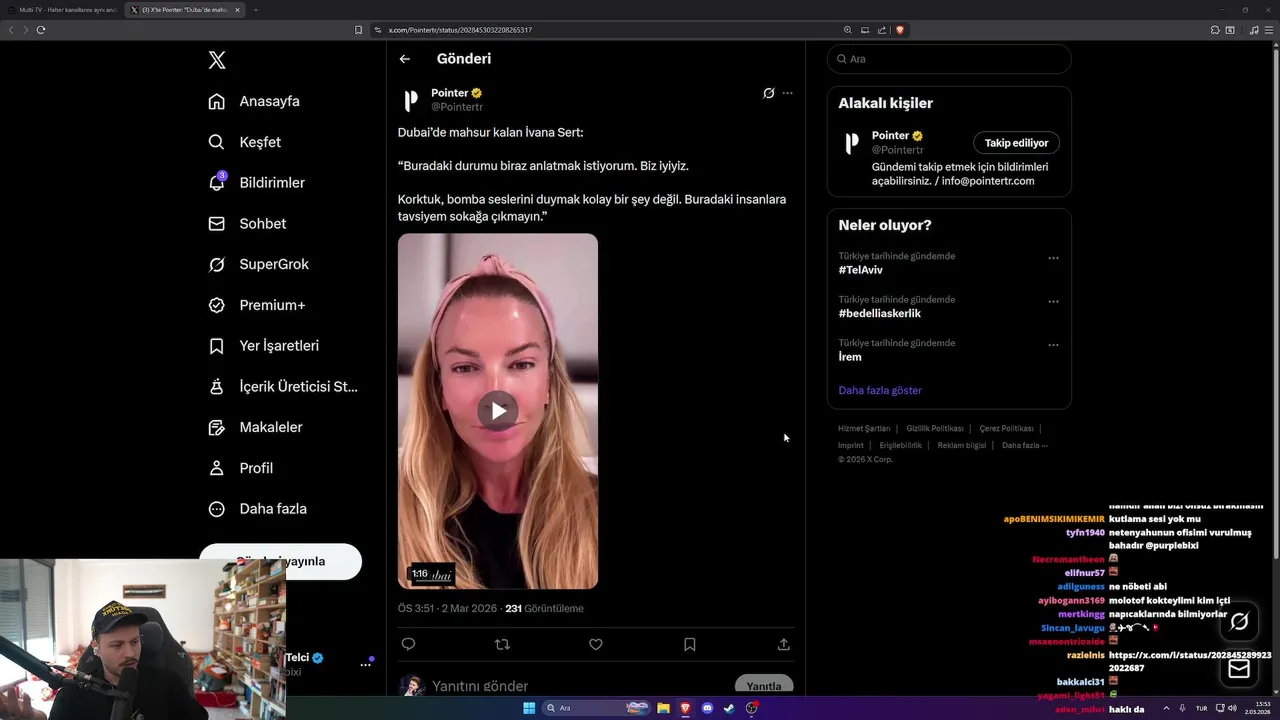Open Yer İşaretleri bookmarks in sidebar
This screenshot has width=1280, height=720.
point(263,346)
